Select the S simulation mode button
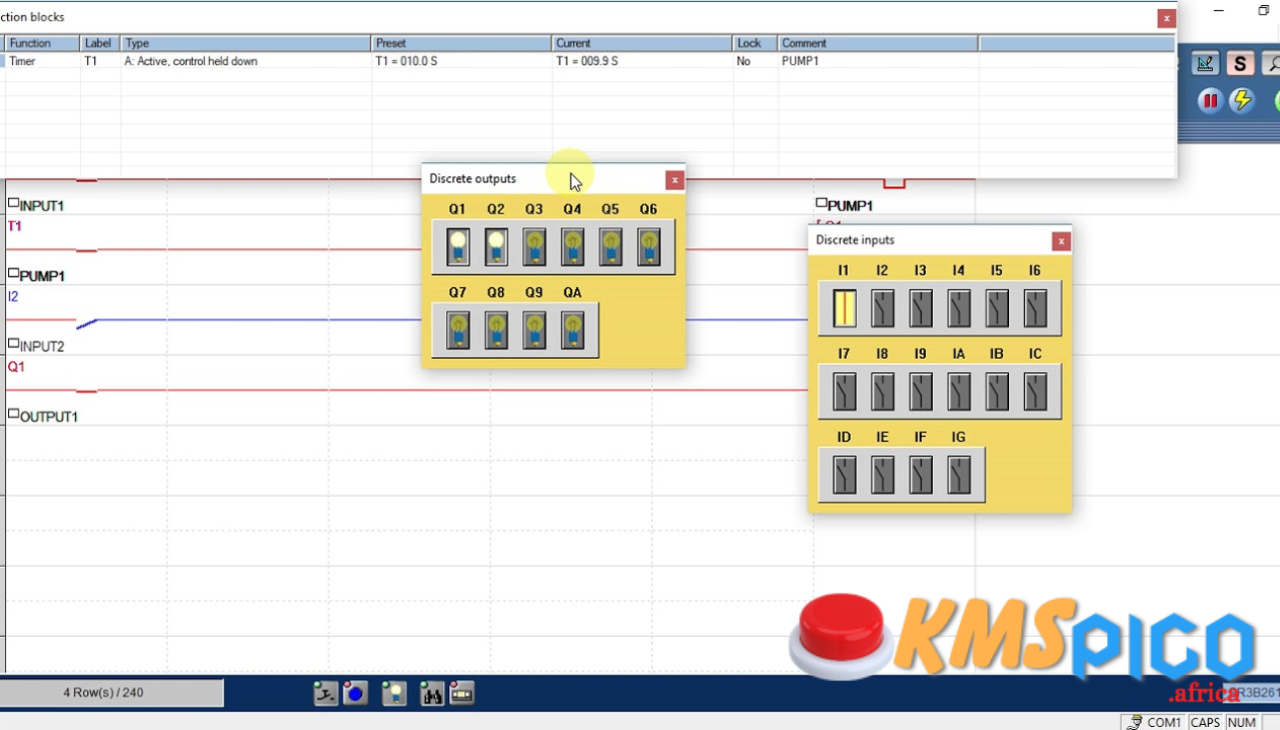Image resolution: width=1280 pixels, height=730 pixels. tap(1240, 64)
